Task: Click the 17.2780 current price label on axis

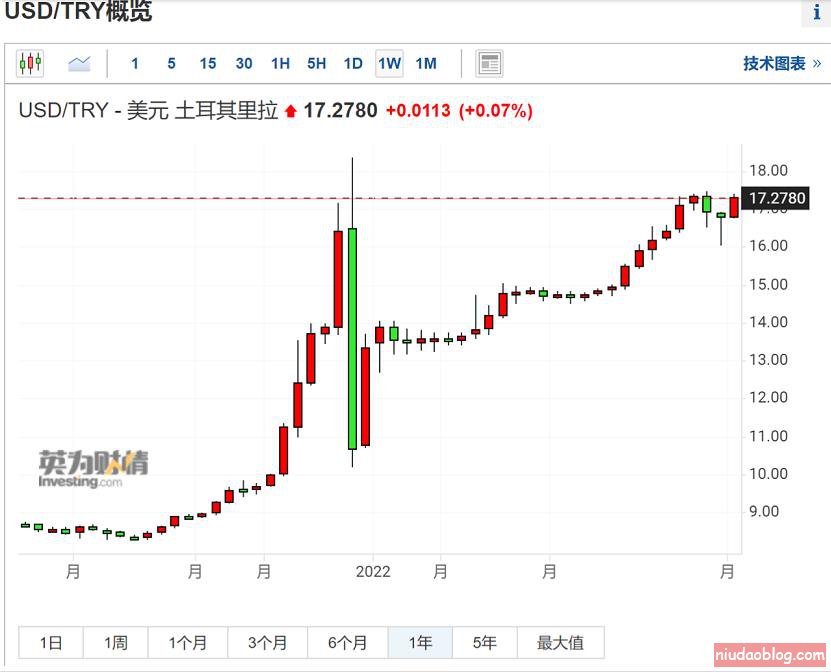Action: pyautogui.click(x=775, y=198)
